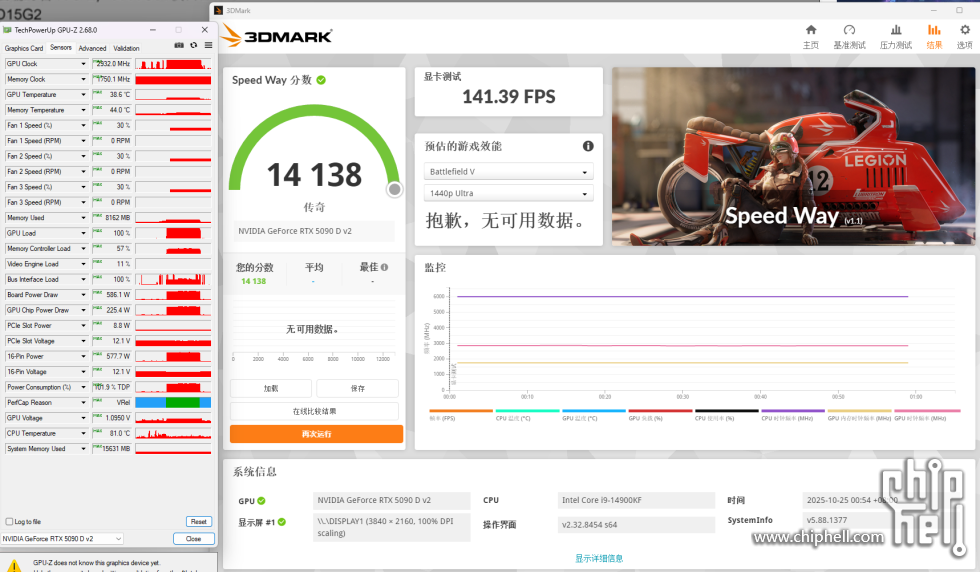The image size is (980, 572).
Task: Open the GPU-Z hamburger menu
Action: click(208, 45)
